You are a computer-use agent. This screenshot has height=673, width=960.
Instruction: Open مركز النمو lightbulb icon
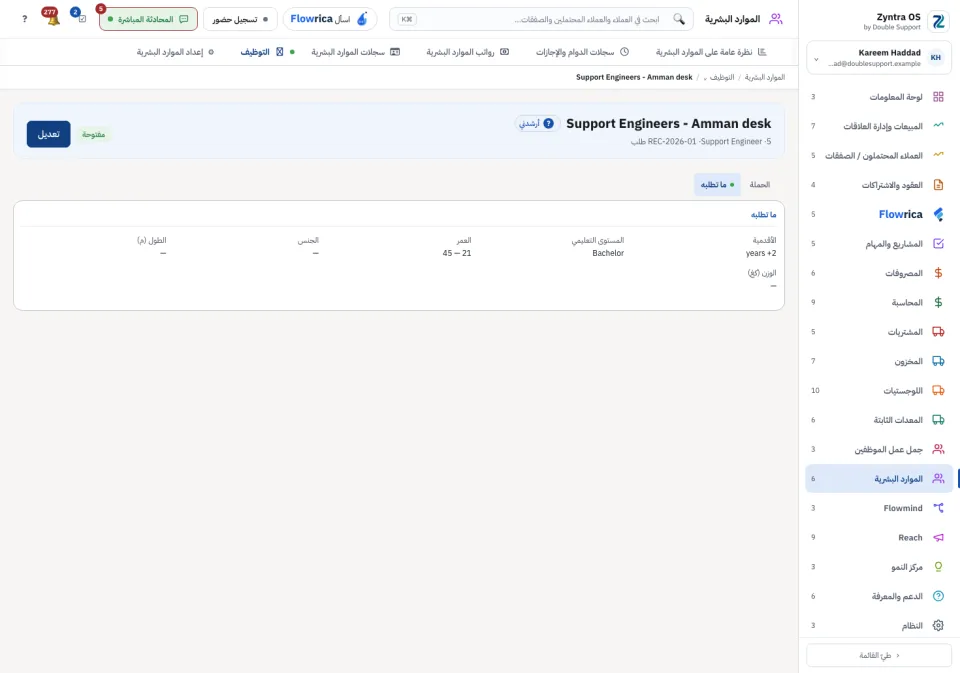click(x=938, y=566)
